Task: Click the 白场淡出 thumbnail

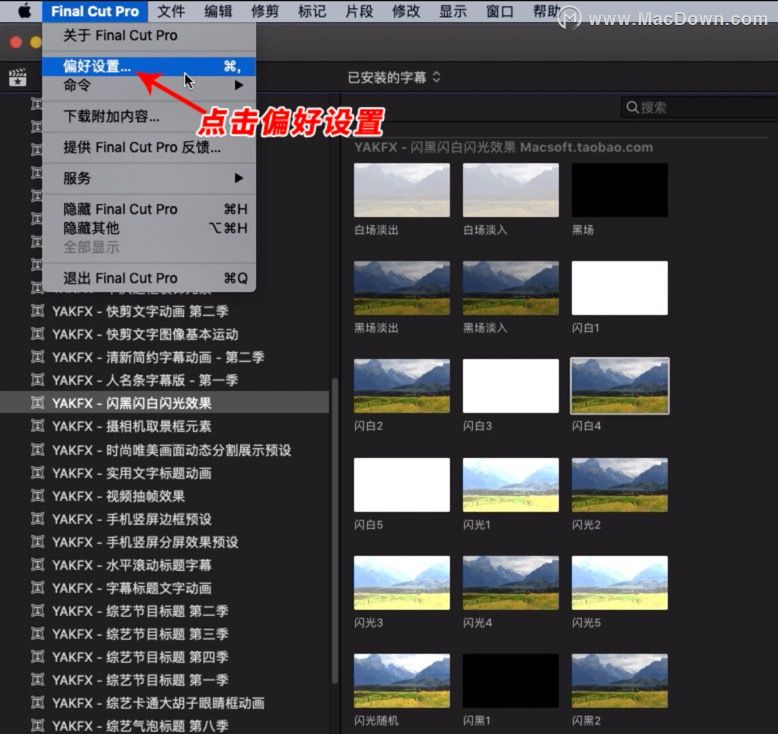Action: coord(402,190)
